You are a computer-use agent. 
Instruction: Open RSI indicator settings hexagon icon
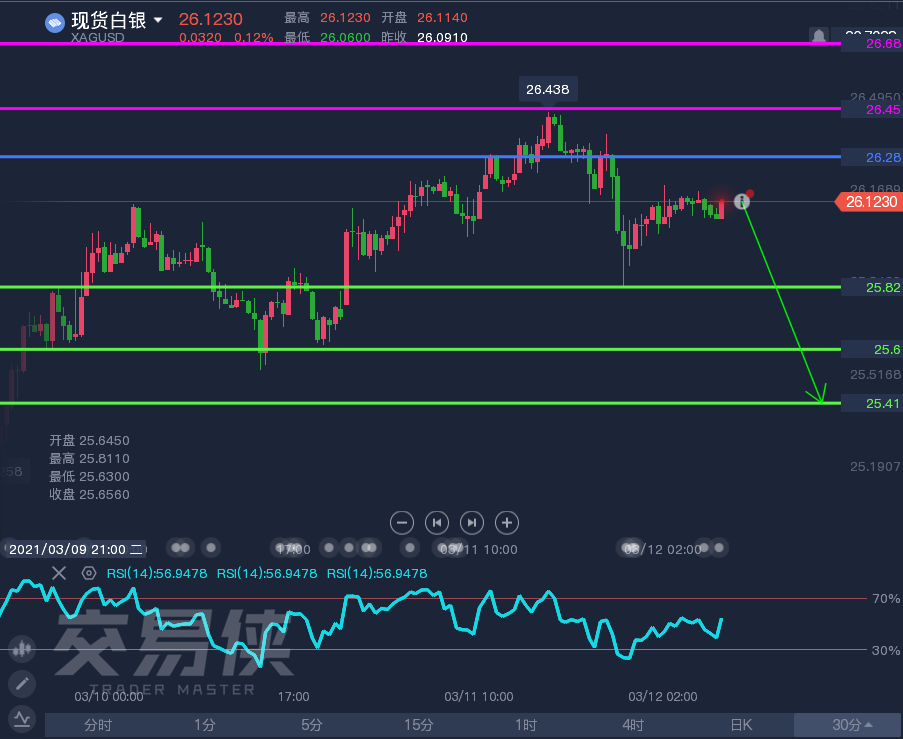tap(89, 573)
